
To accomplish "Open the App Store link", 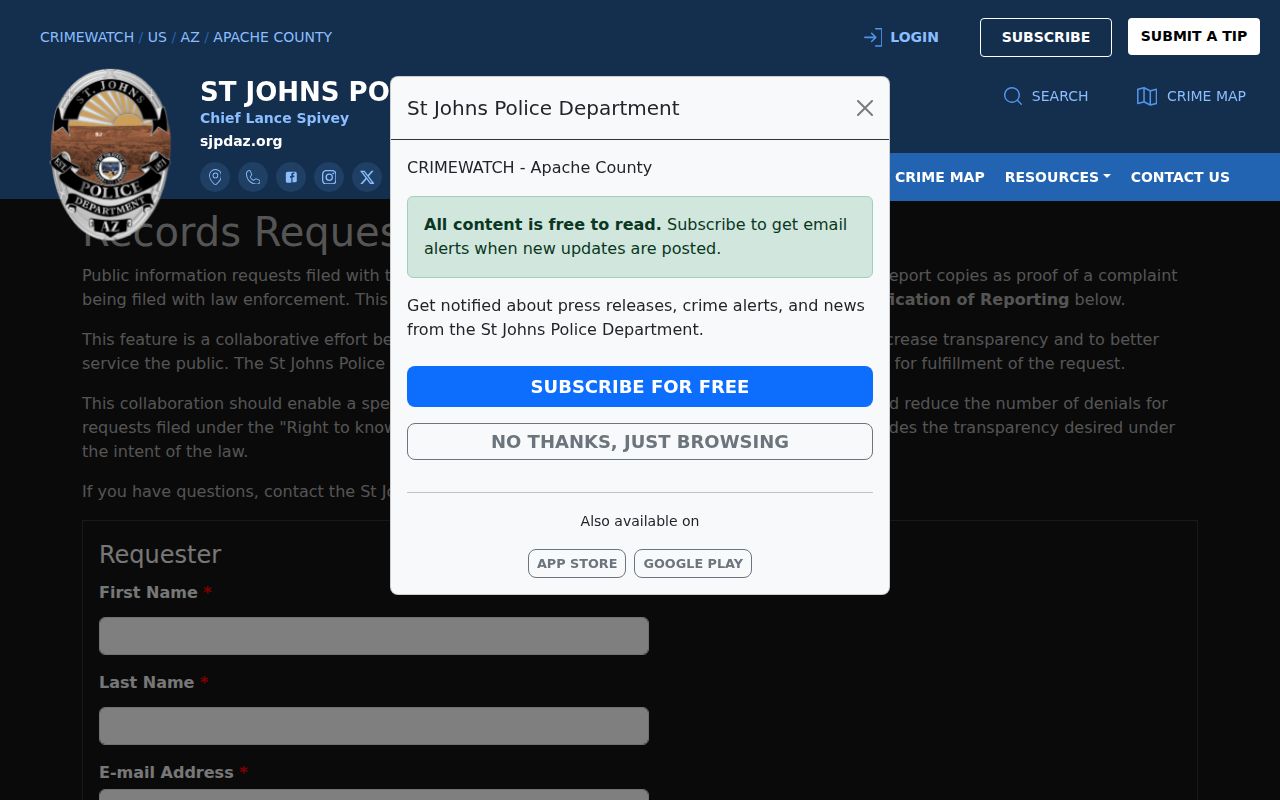I will click(577, 563).
